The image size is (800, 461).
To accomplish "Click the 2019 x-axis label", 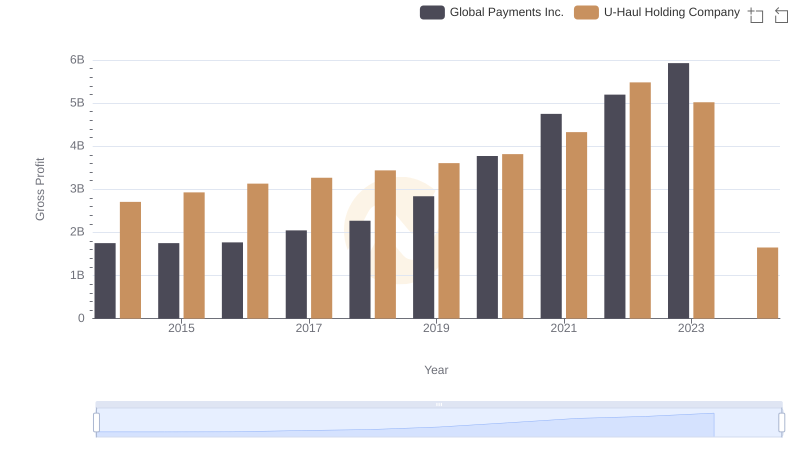I will pyautogui.click(x=436, y=328).
